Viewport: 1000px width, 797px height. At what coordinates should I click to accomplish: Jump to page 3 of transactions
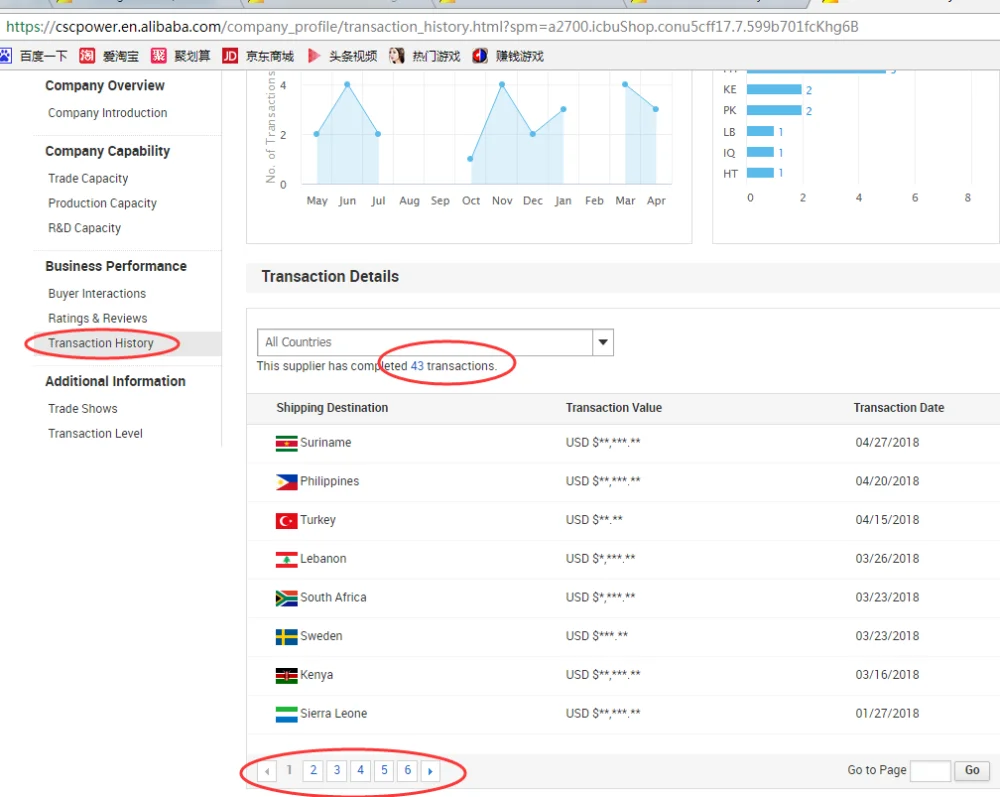point(337,770)
